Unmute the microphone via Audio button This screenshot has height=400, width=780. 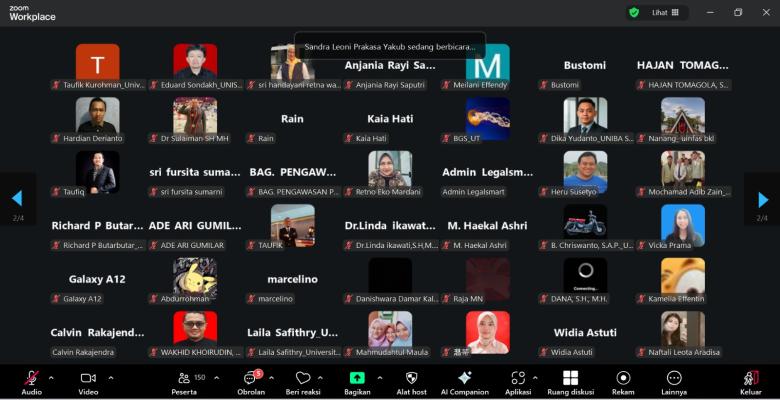31,378
